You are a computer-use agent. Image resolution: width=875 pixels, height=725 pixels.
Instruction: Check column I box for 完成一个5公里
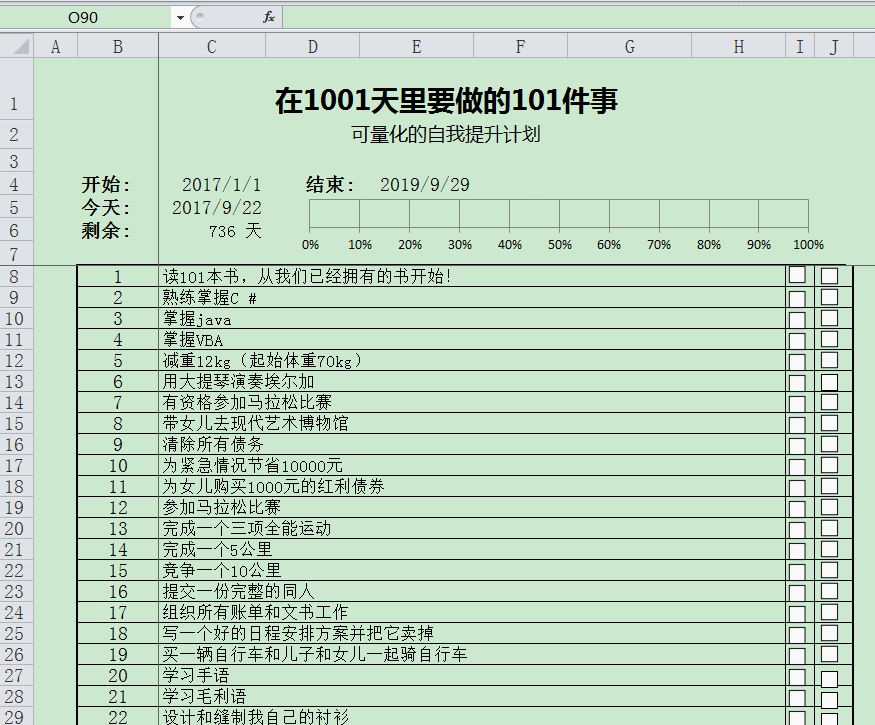[797, 551]
